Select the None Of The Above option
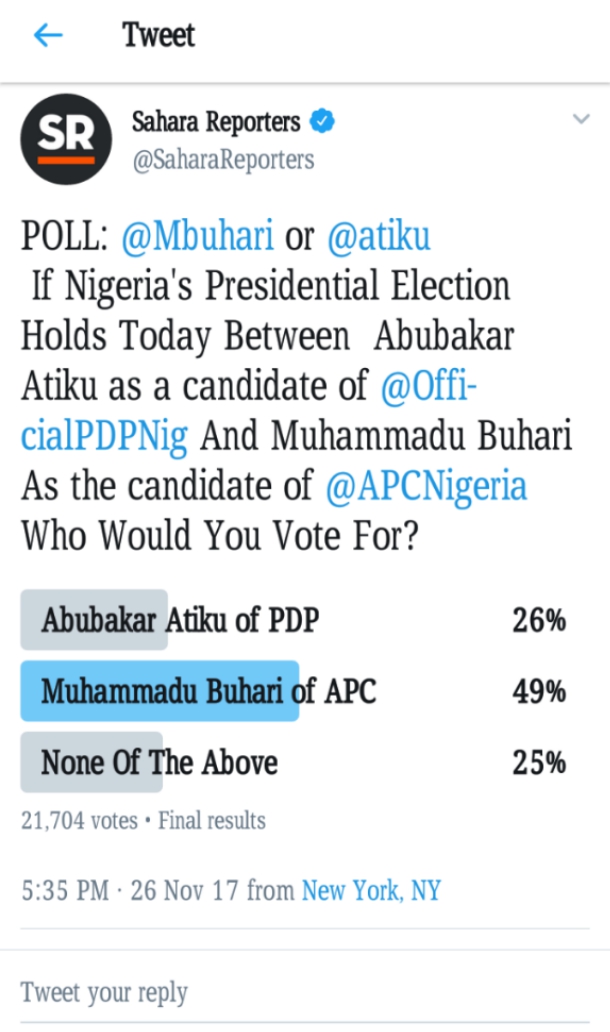The width and height of the screenshot is (610, 1032). [159, 763]
